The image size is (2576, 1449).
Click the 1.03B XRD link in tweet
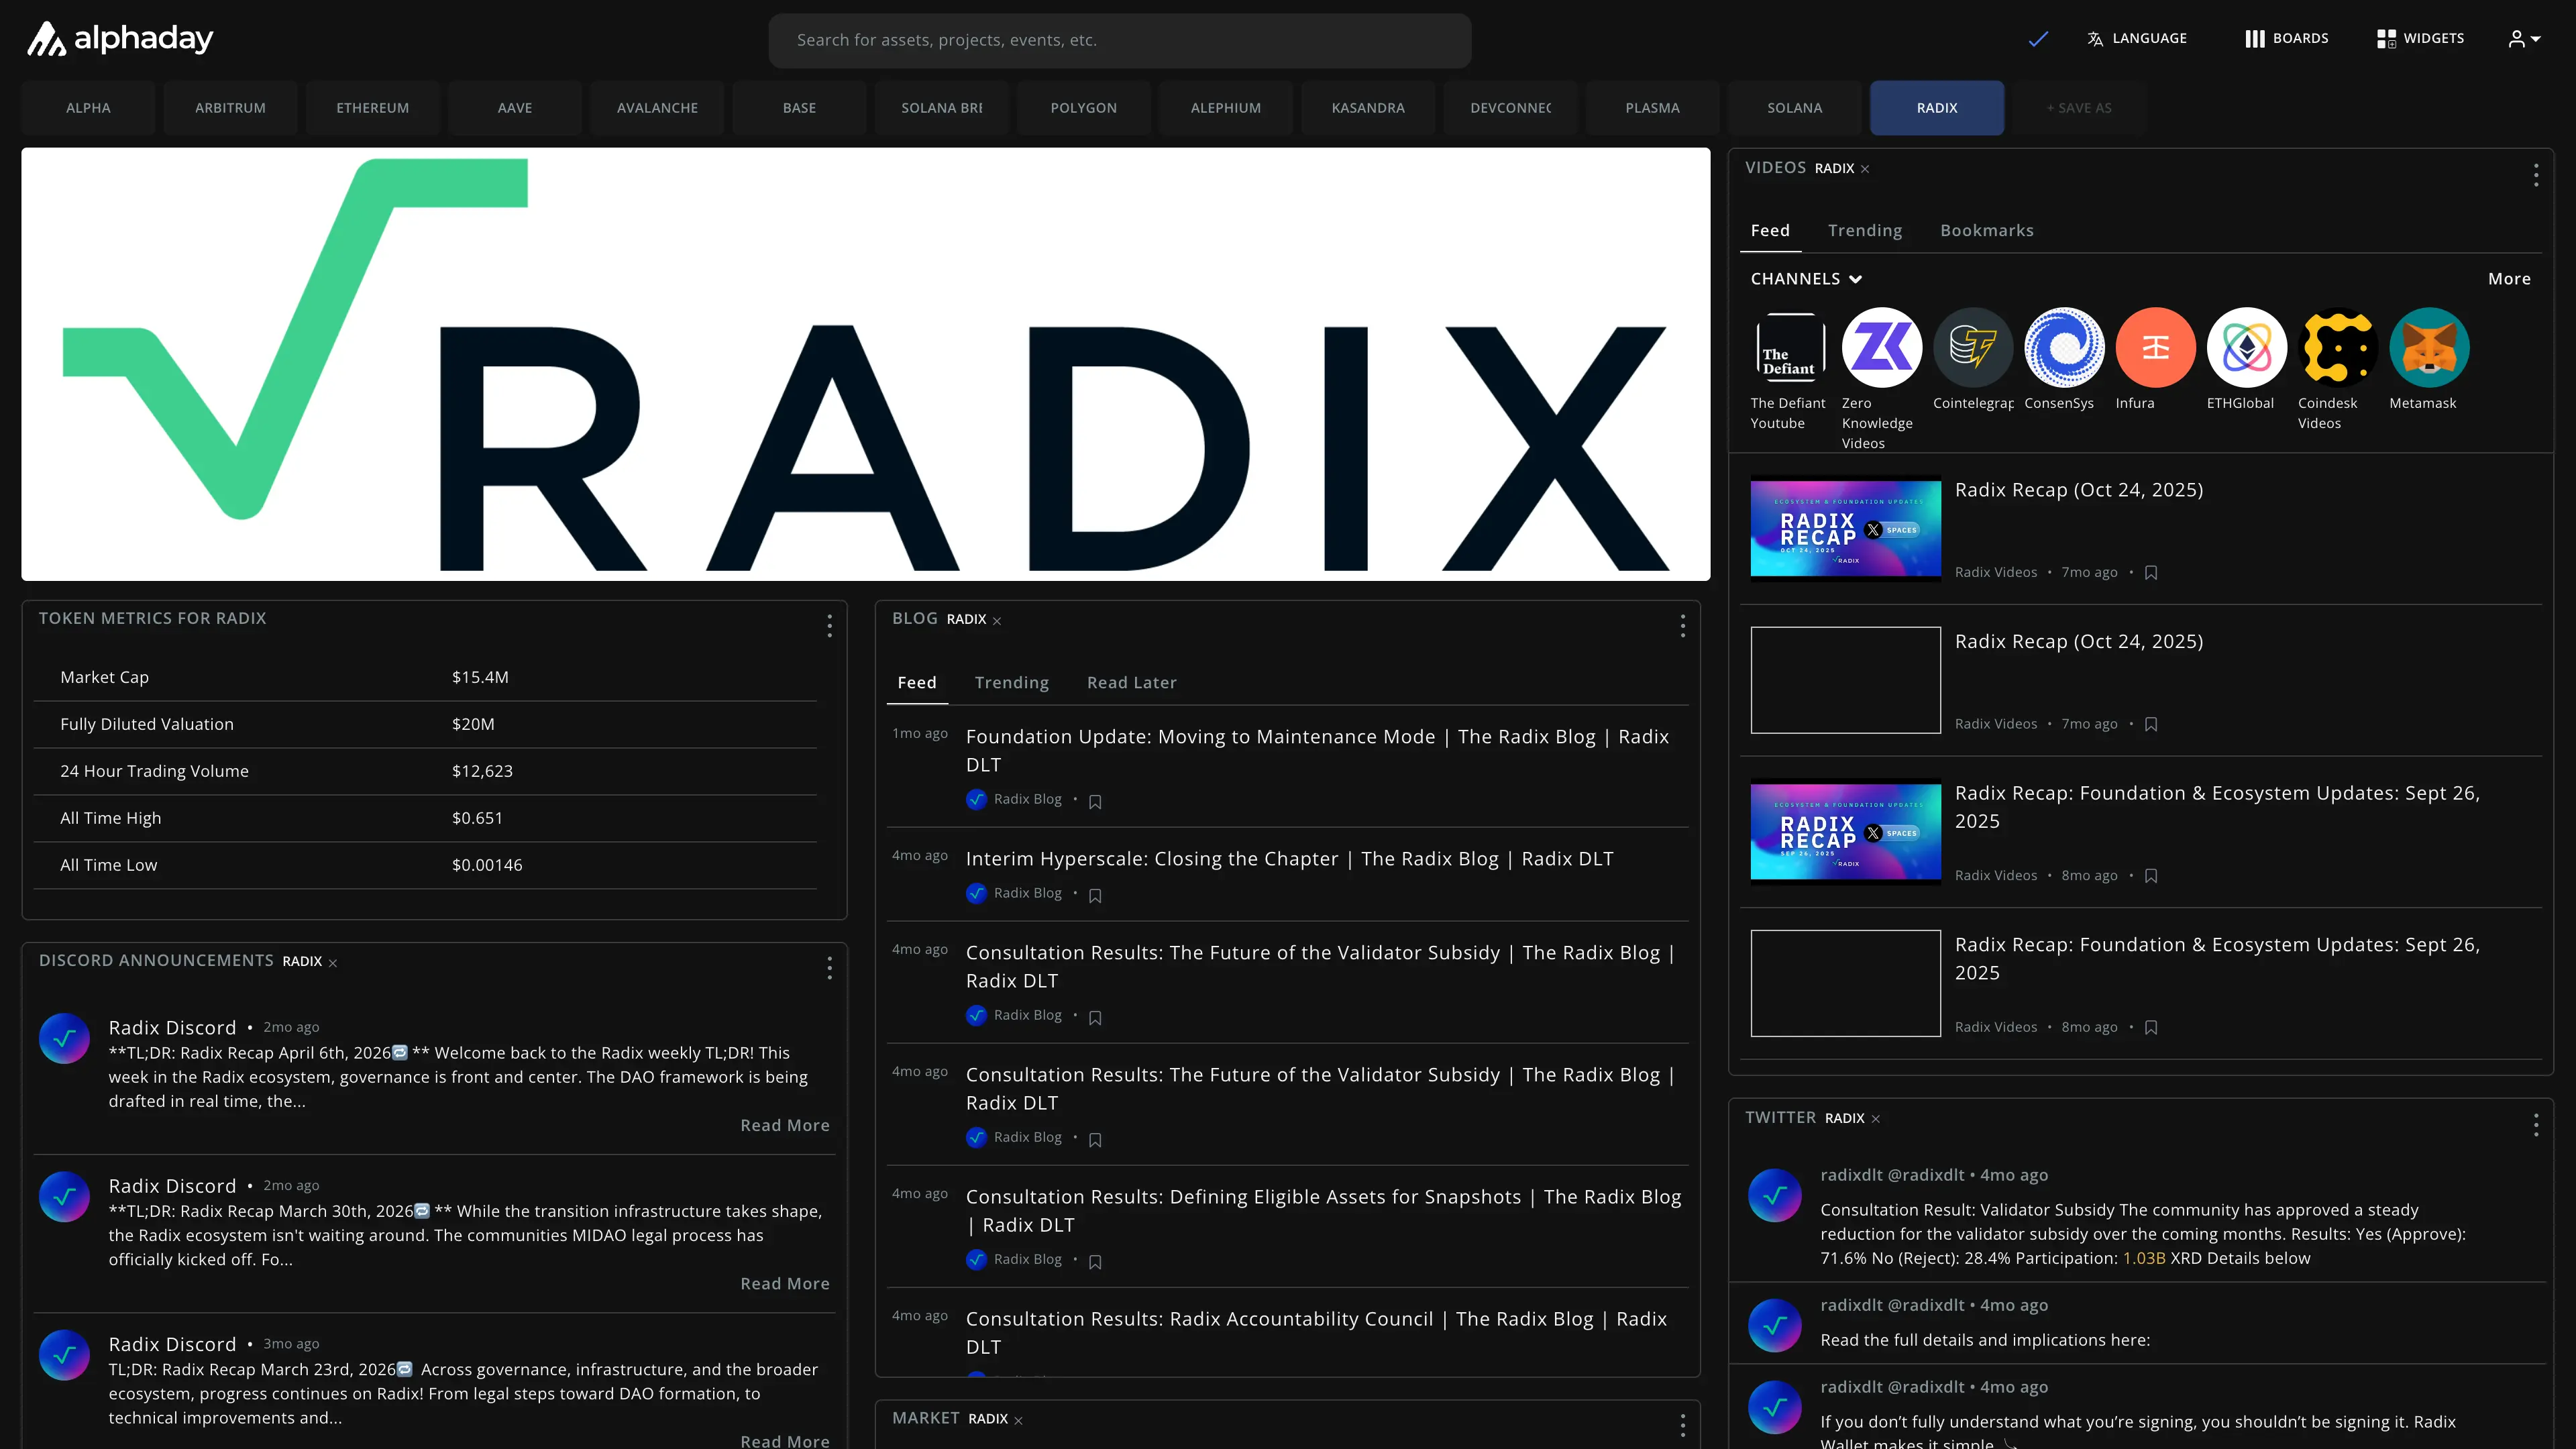tap(2143, 1259)
